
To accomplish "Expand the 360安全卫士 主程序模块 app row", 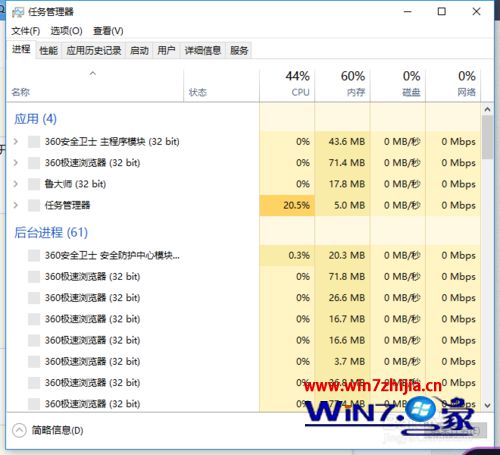I will (15, 141).
